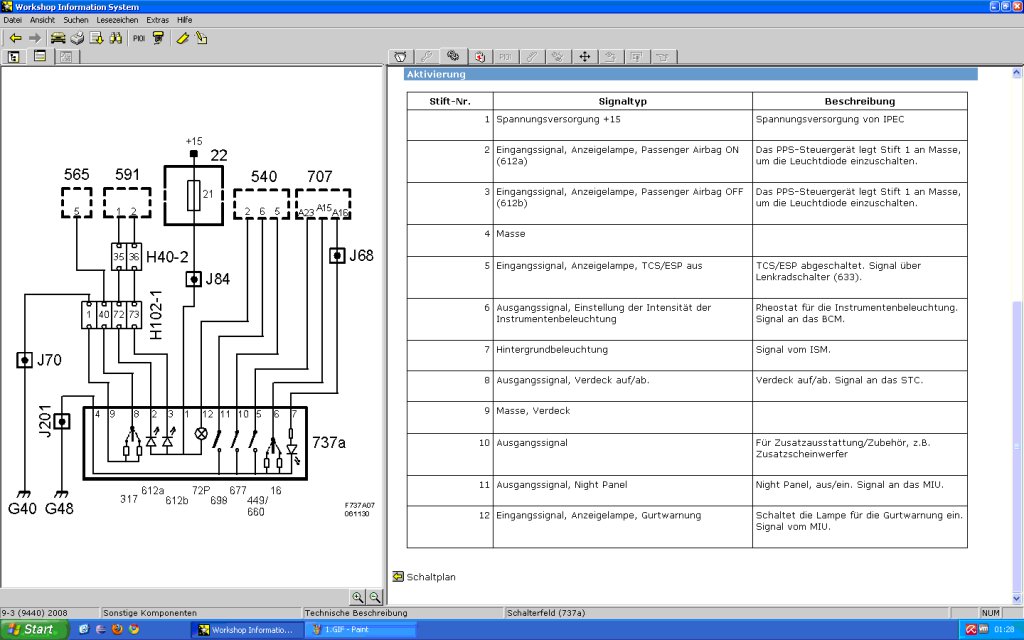Switch to 1.GIF - Paint taskbar window
The height and width of the screenshot is (640, 1024).
tap(362, 630)
